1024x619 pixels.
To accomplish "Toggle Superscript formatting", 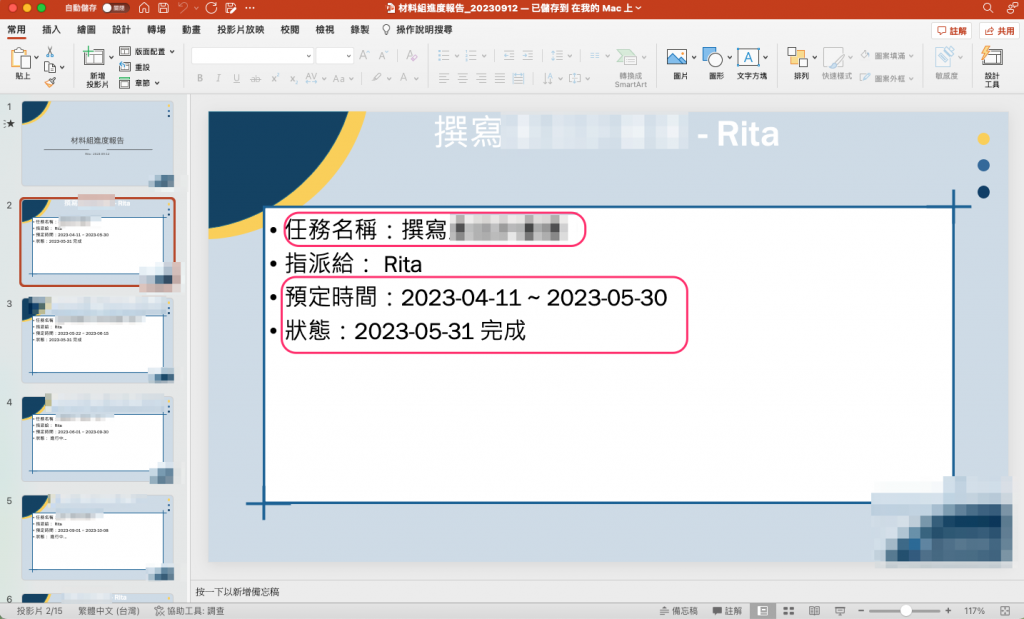I will [275, 78].
